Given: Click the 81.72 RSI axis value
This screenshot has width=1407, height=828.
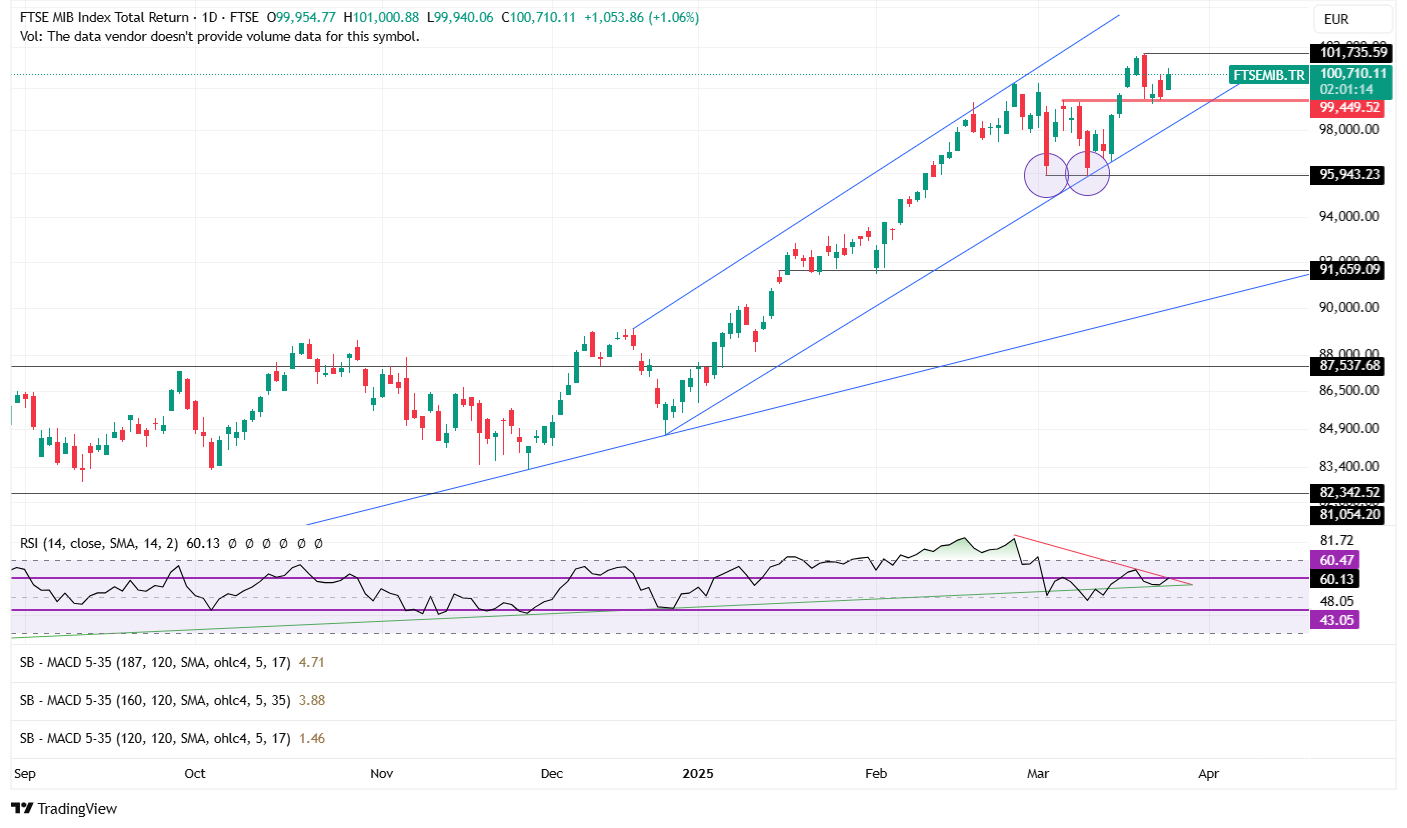Looking at the screenshot, I should click(1336, 541).
